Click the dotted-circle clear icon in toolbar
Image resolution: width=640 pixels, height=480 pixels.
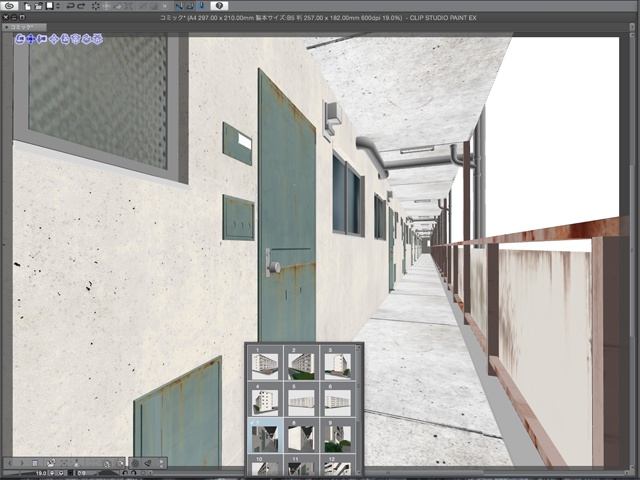tap(96, 6)
